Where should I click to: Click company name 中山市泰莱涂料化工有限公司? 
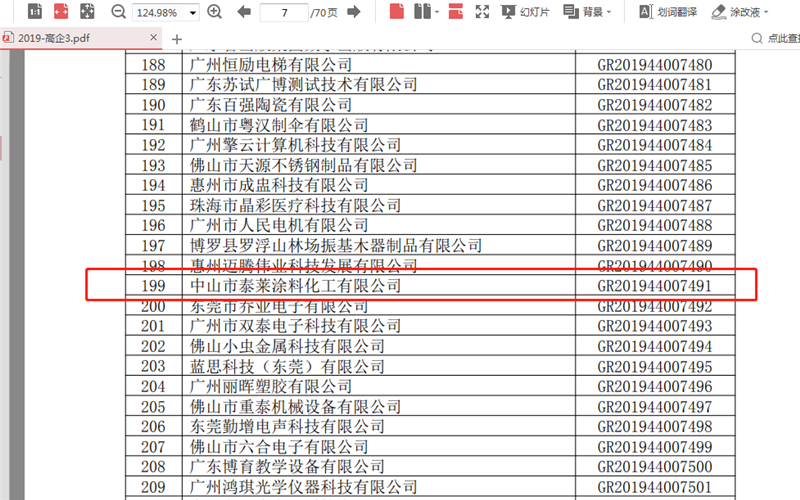point(295,286)
